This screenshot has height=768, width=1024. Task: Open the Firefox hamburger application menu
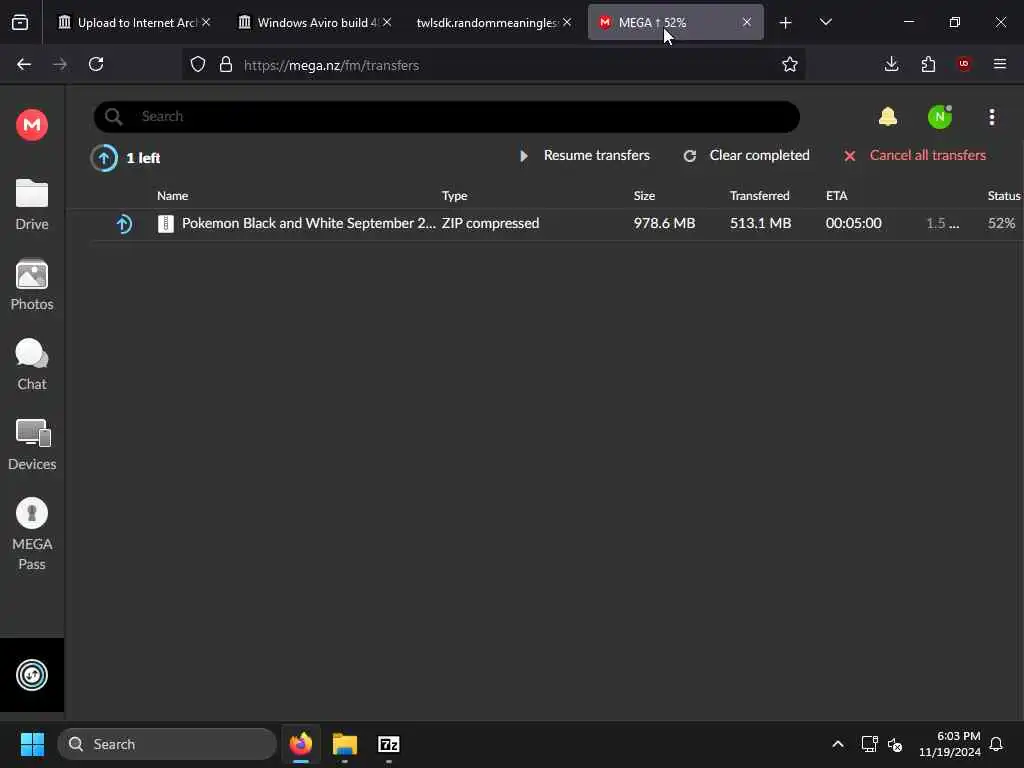(1000, 64)
